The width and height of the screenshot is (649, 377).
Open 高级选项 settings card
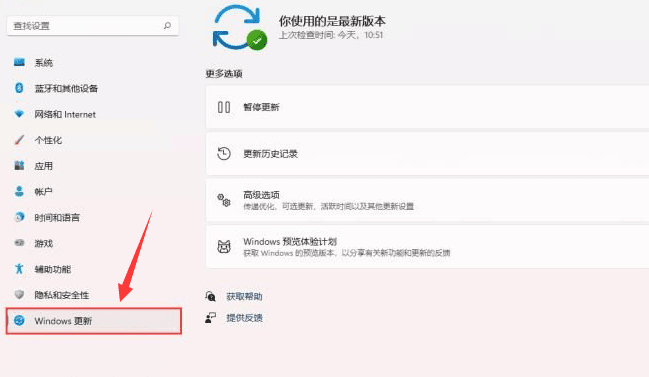click(x=428, y=200)
